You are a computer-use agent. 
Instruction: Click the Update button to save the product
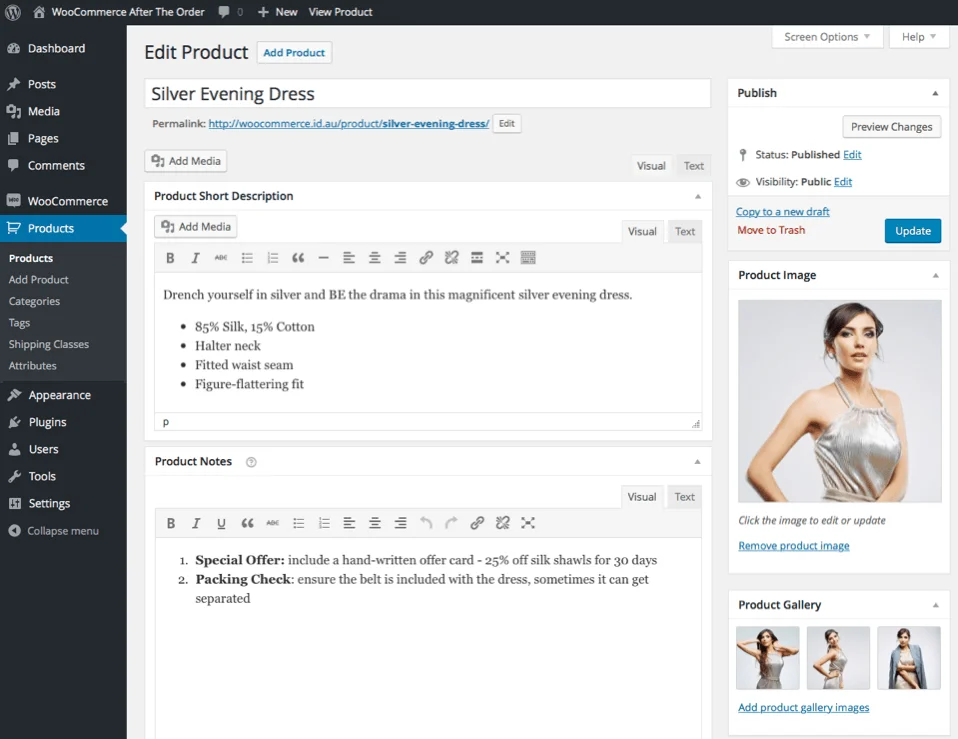point(912,230)
